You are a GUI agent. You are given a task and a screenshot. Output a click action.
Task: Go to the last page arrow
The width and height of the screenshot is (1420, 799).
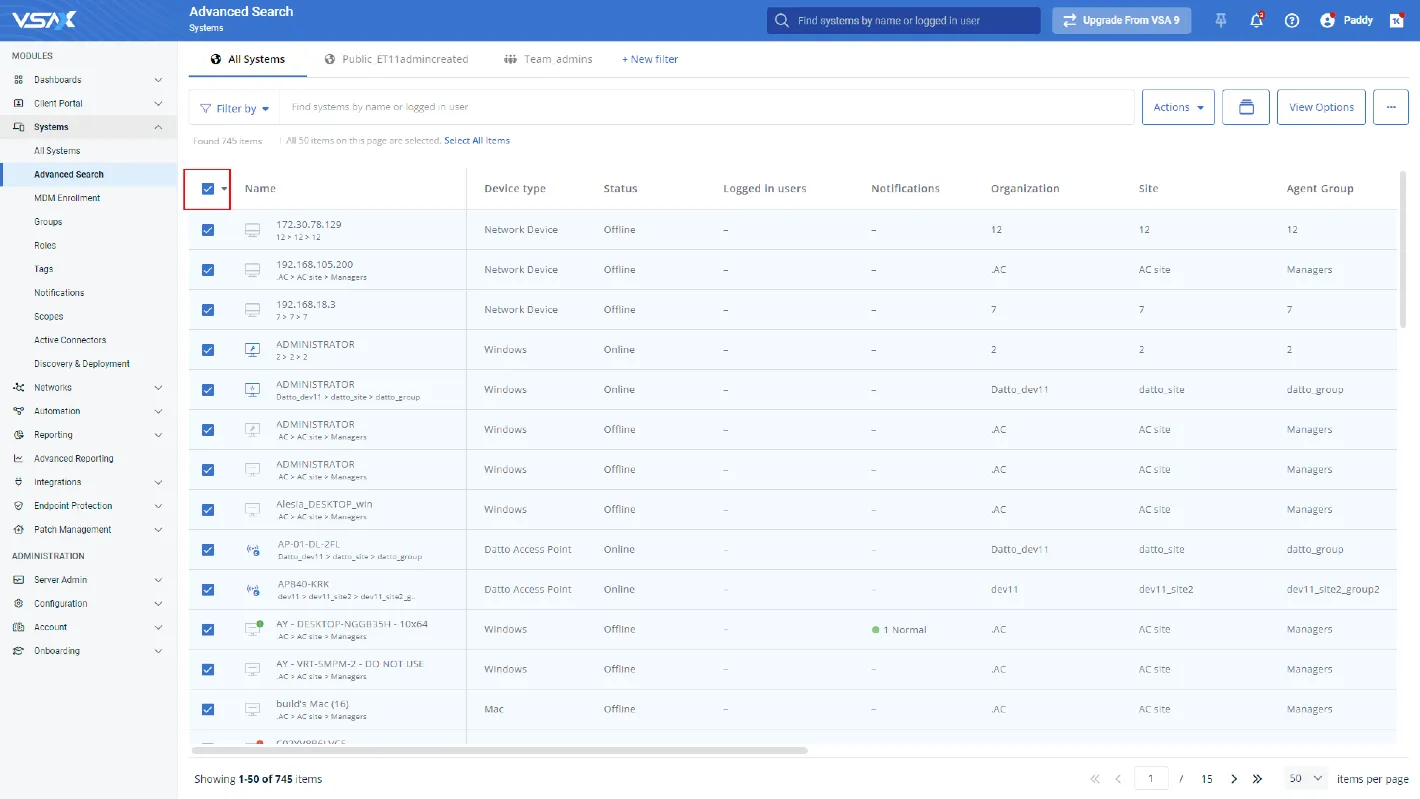point(1258,779)
